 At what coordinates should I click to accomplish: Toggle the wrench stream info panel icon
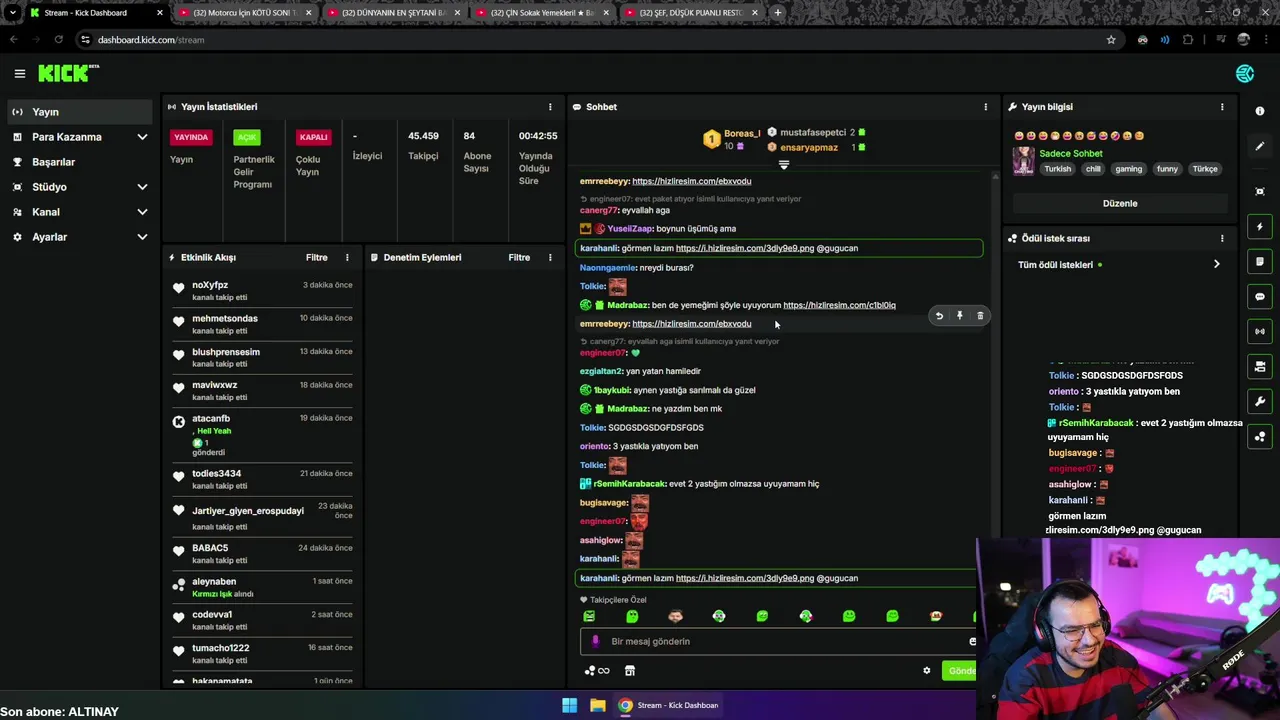[1260, 402]
